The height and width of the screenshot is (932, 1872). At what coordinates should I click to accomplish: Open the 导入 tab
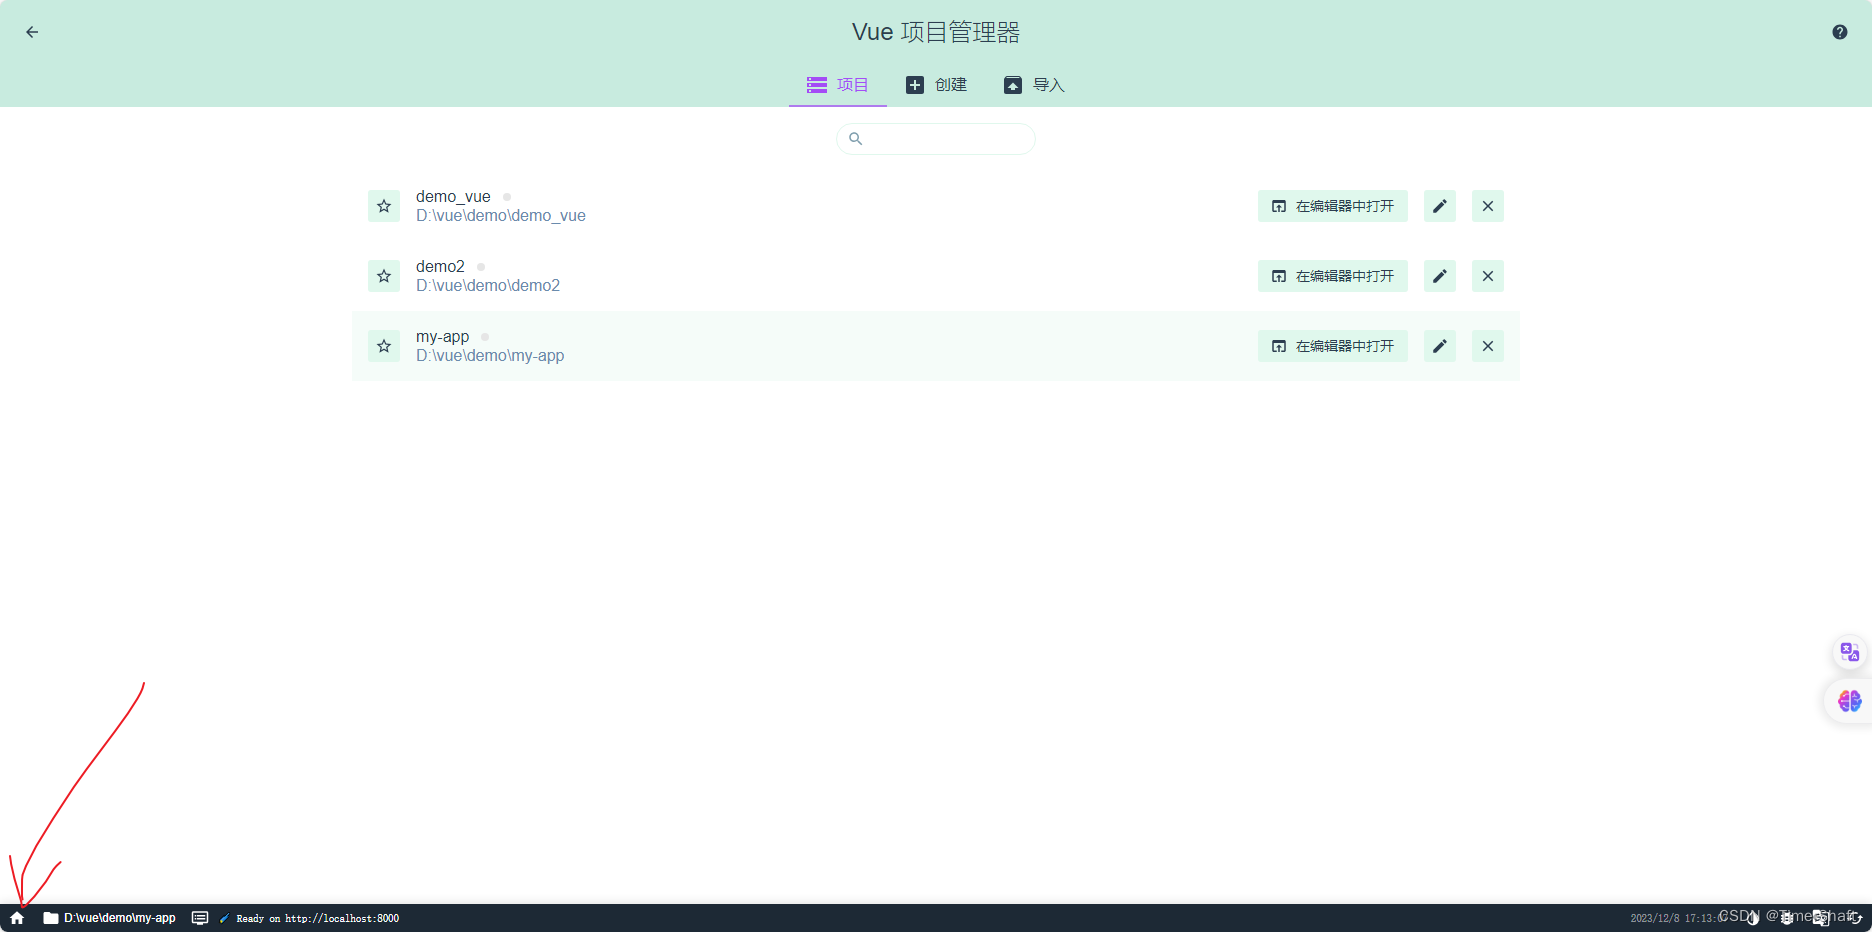point(1035,85)
